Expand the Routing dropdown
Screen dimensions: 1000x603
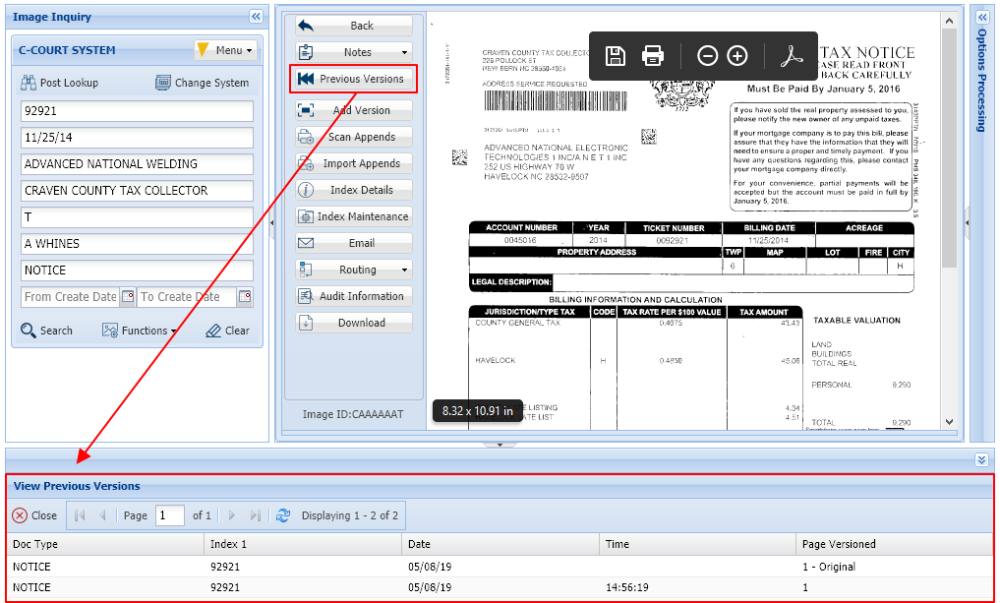pyautogui.click(x=354, y=270)
